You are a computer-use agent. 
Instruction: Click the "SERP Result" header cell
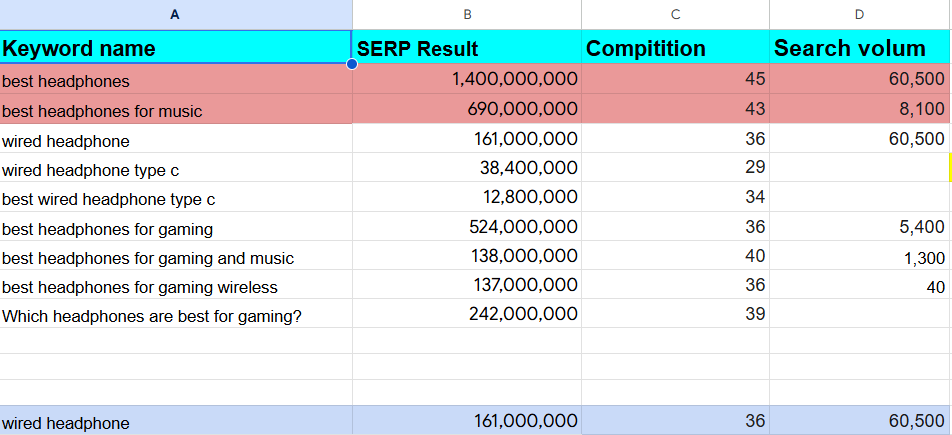pyautogui.click(x=467, y=48)
